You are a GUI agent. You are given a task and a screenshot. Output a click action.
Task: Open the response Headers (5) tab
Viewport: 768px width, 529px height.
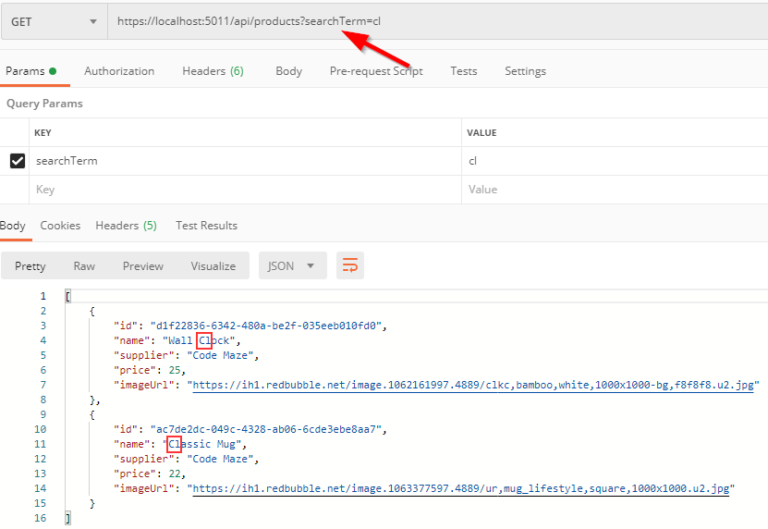point(126,226)
